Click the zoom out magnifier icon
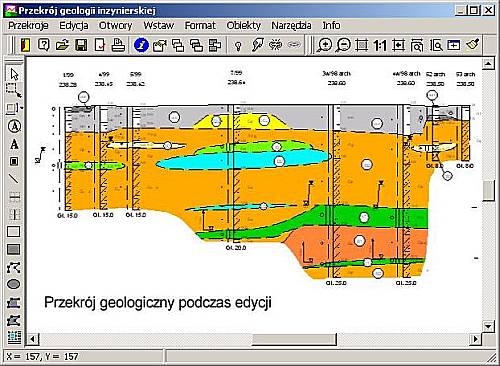Viewport: 500px width, 366px height. 343,45
